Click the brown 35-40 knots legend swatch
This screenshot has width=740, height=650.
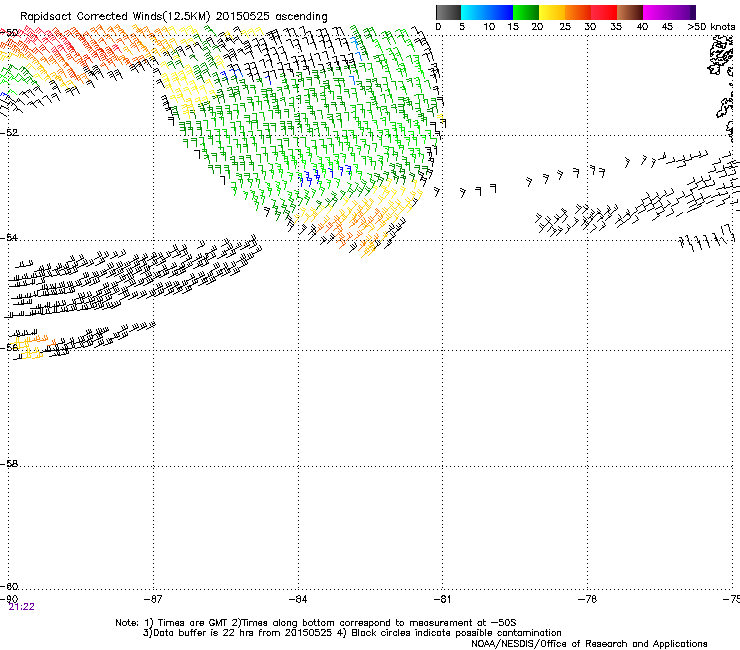(x=630, y=12)
